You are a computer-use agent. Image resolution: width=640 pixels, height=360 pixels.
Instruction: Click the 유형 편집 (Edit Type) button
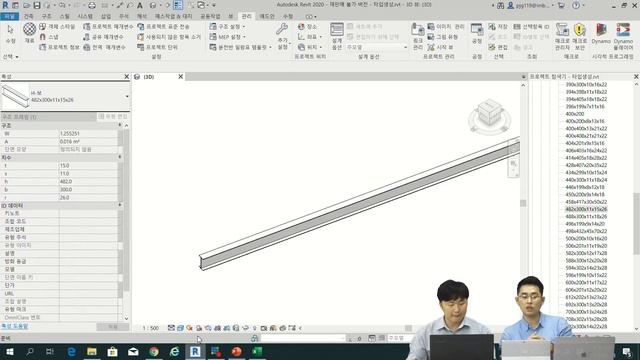(113, 117)
